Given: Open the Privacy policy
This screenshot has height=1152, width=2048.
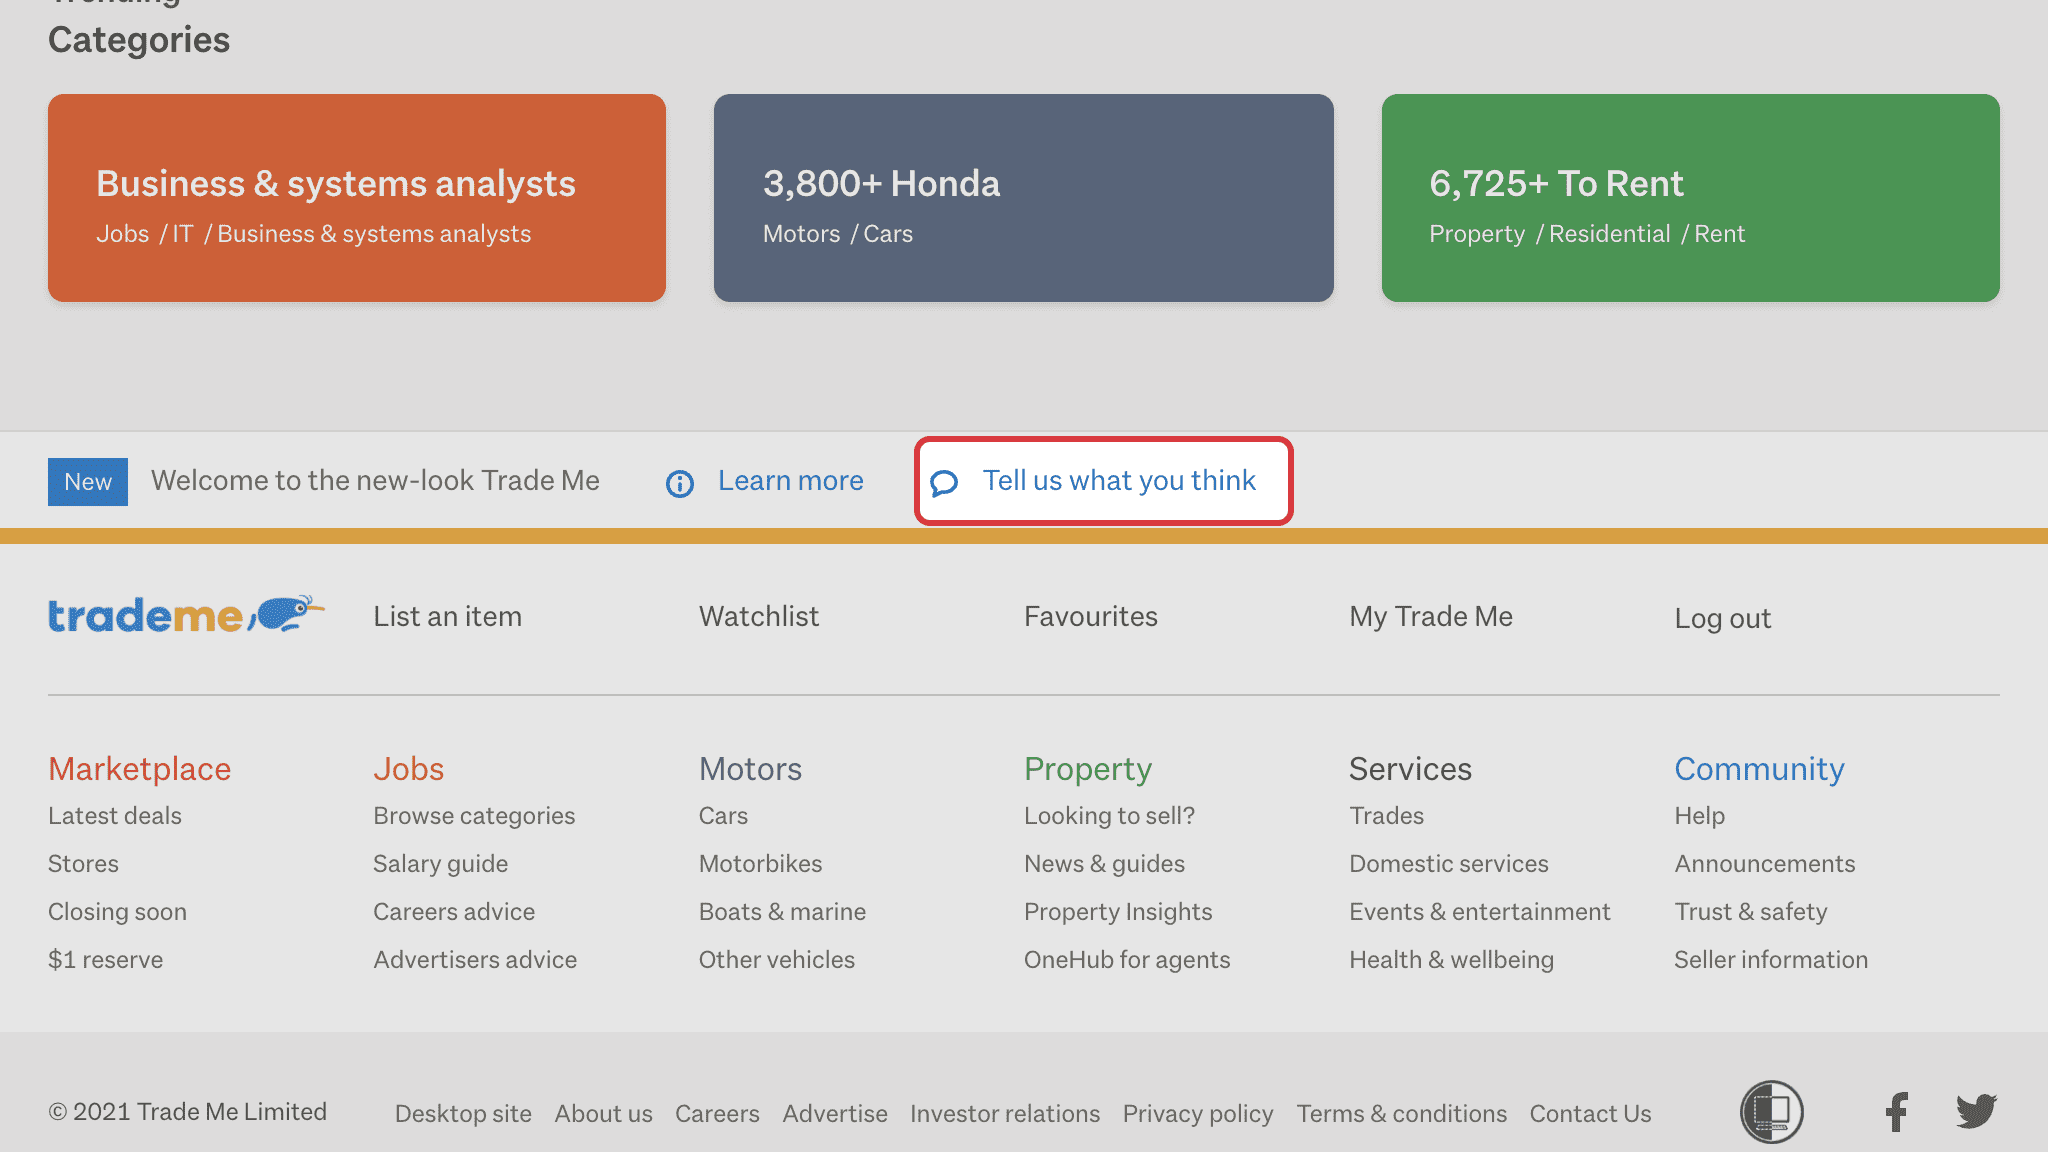Looking at the screenshot, I should [x=1198, y=1113].
